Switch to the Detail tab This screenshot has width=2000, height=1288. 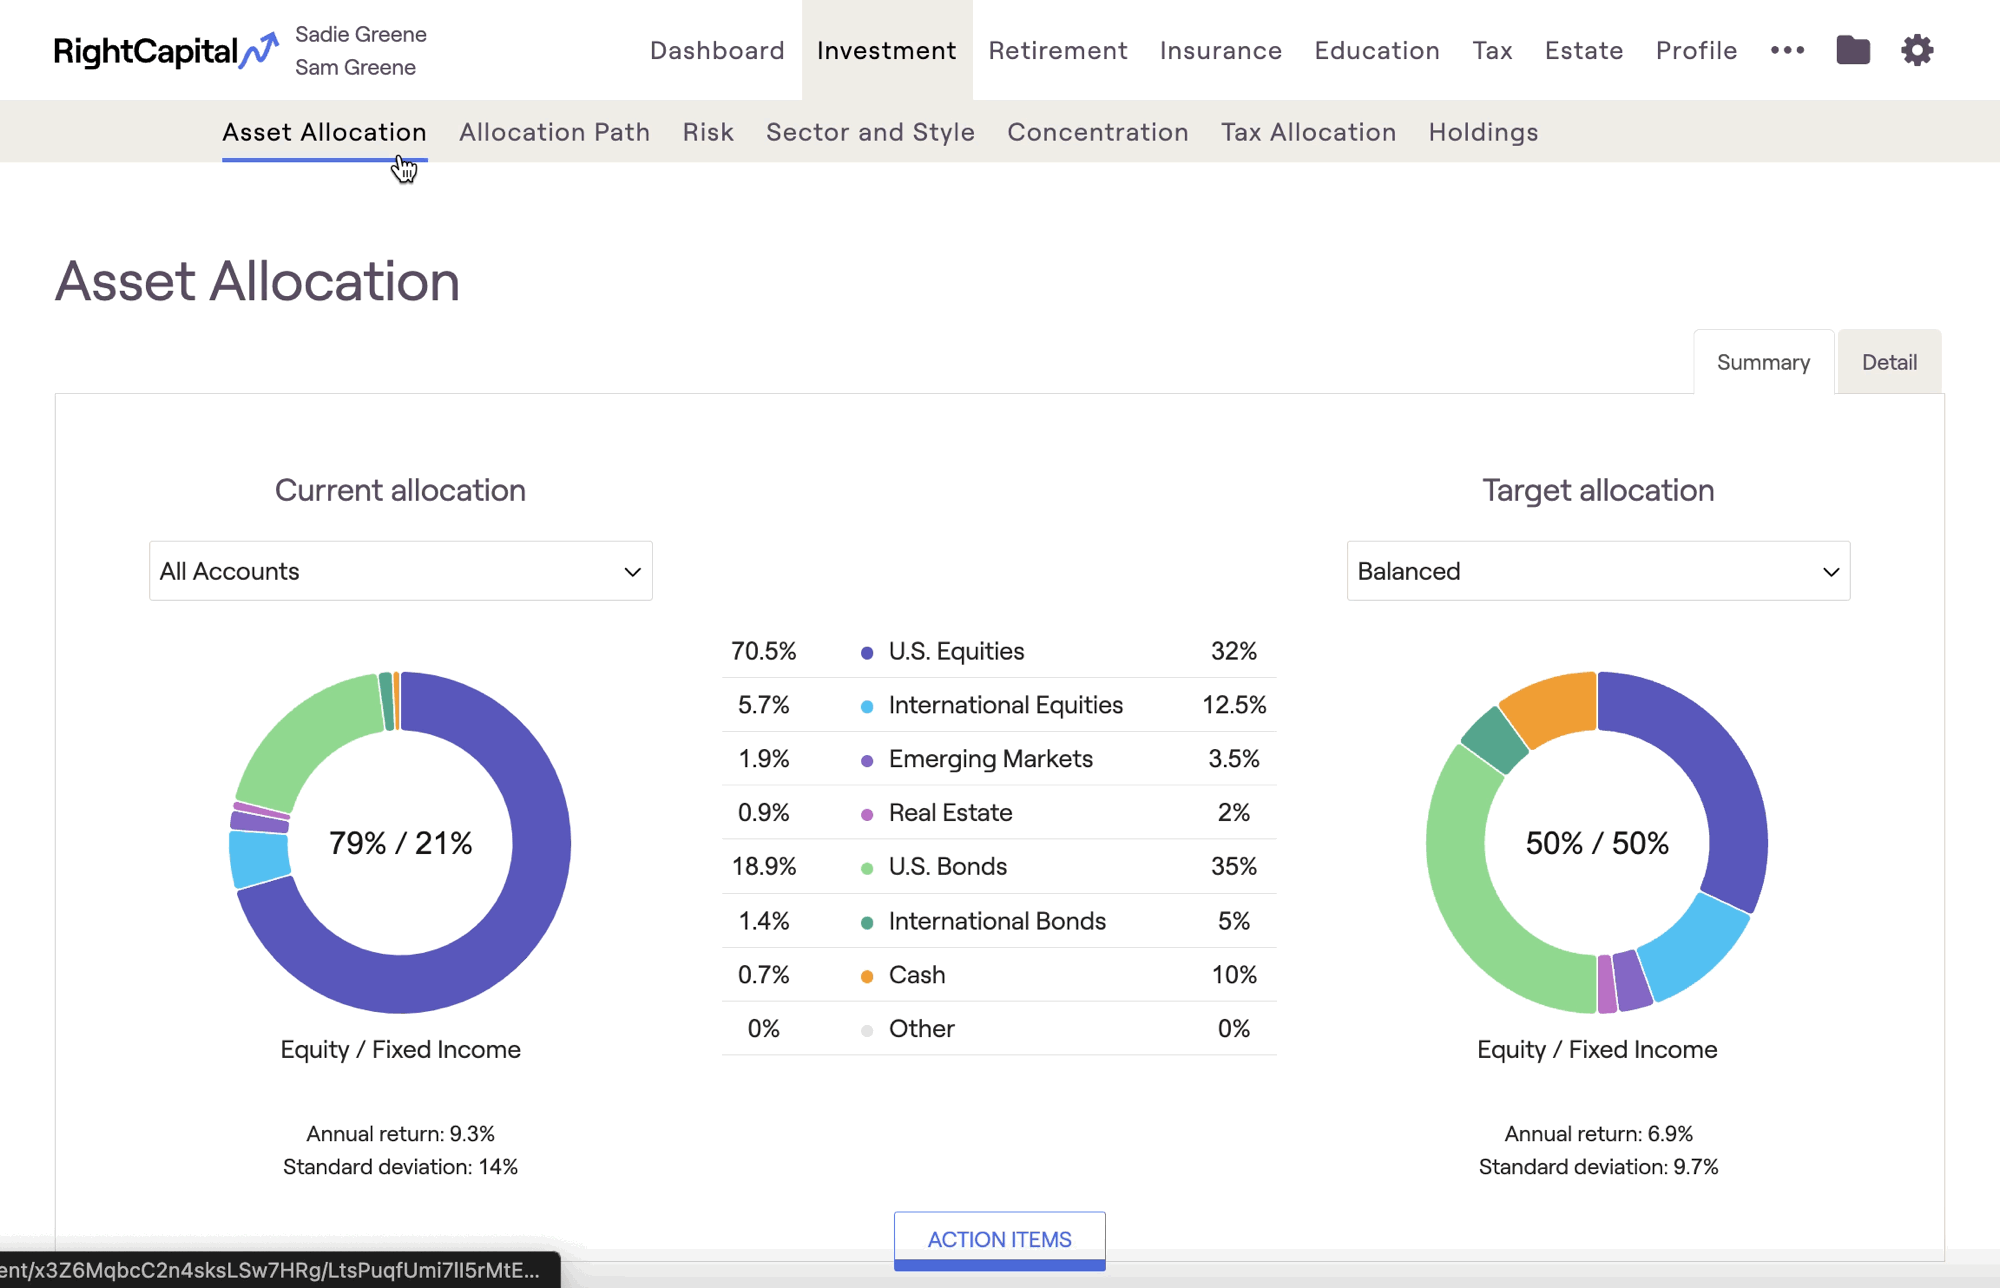tap(1888, 362)
